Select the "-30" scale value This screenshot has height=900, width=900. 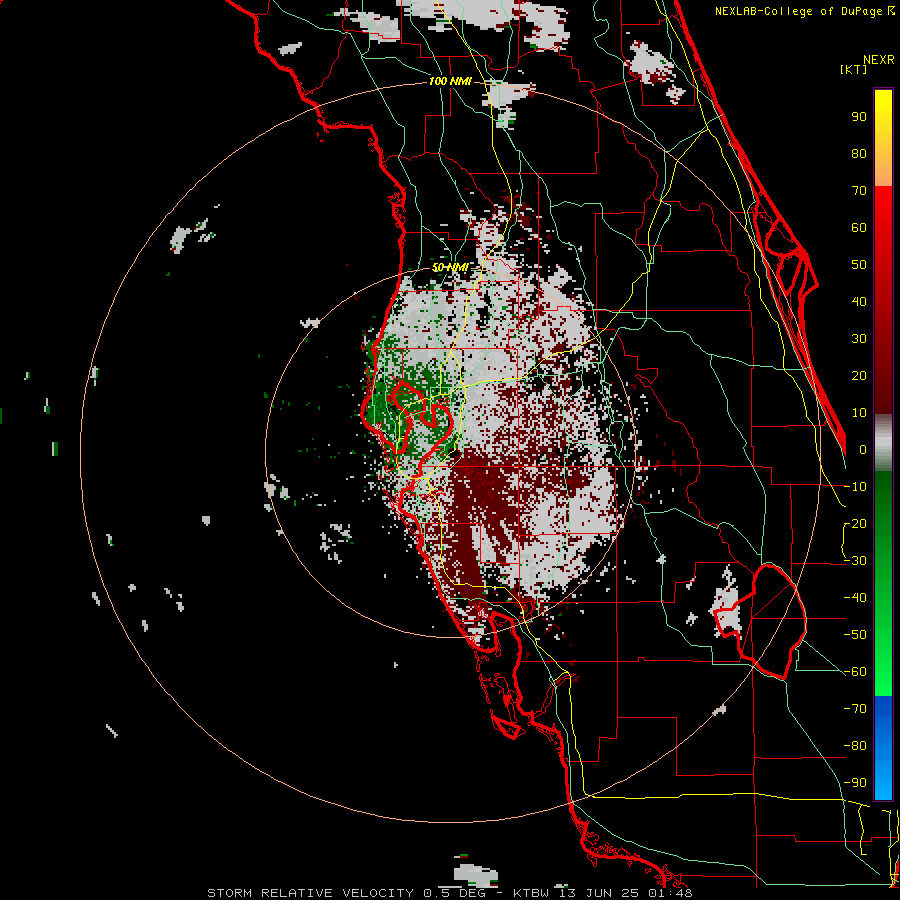[855, 561]
